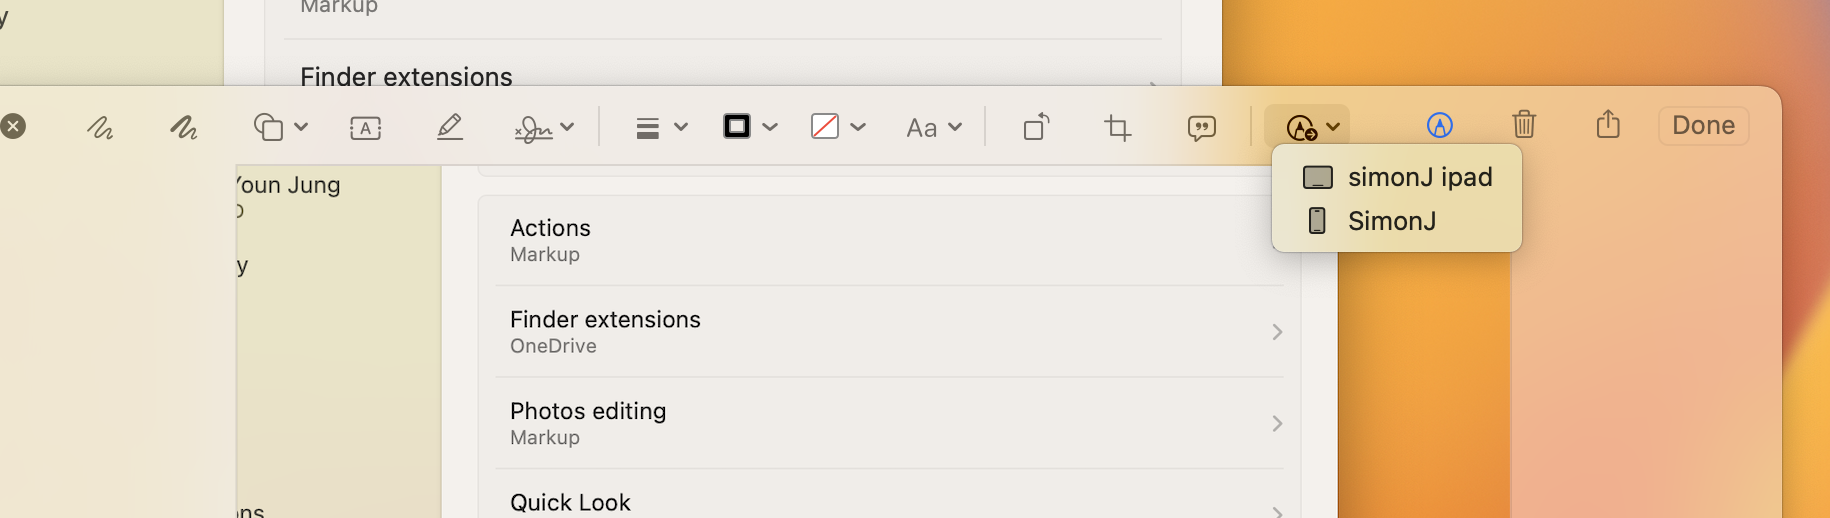The width and height of the screenshot is (1830, 518).
Task: Click the Rotate icon
Action: point(1037,127)
